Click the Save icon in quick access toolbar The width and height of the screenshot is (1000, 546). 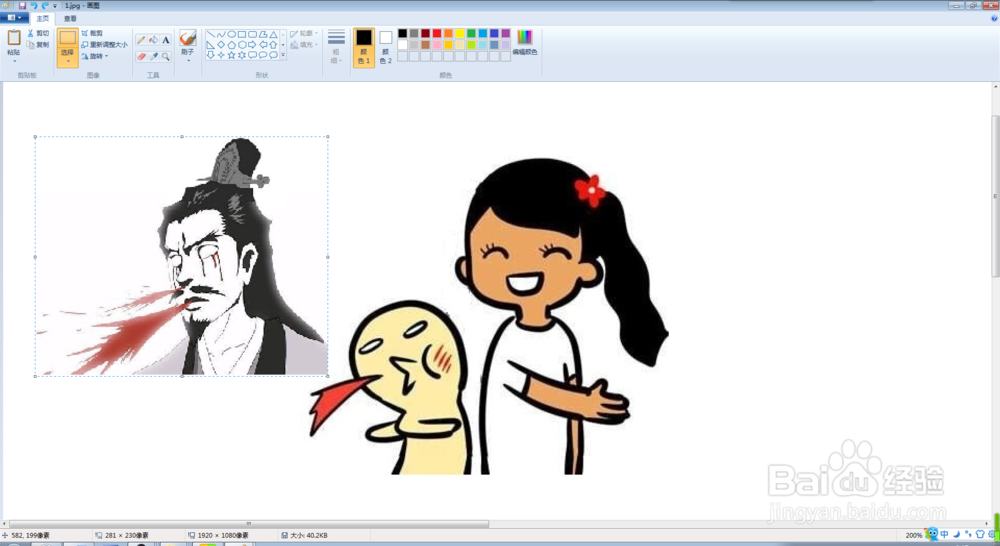pos(22,5)
